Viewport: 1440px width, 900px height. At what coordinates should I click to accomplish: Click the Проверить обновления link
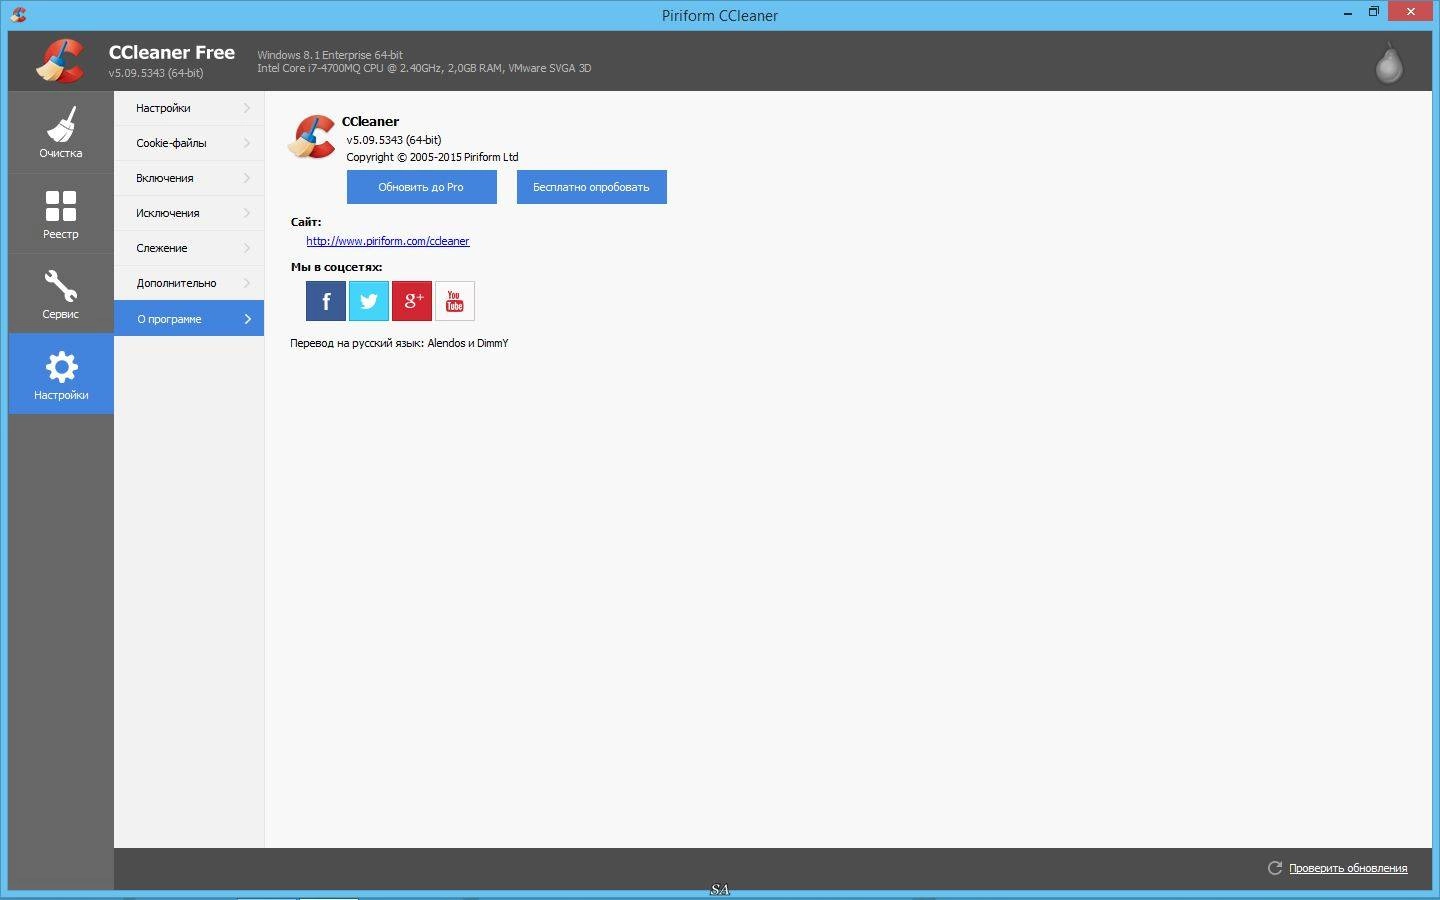coord(1348,868)
